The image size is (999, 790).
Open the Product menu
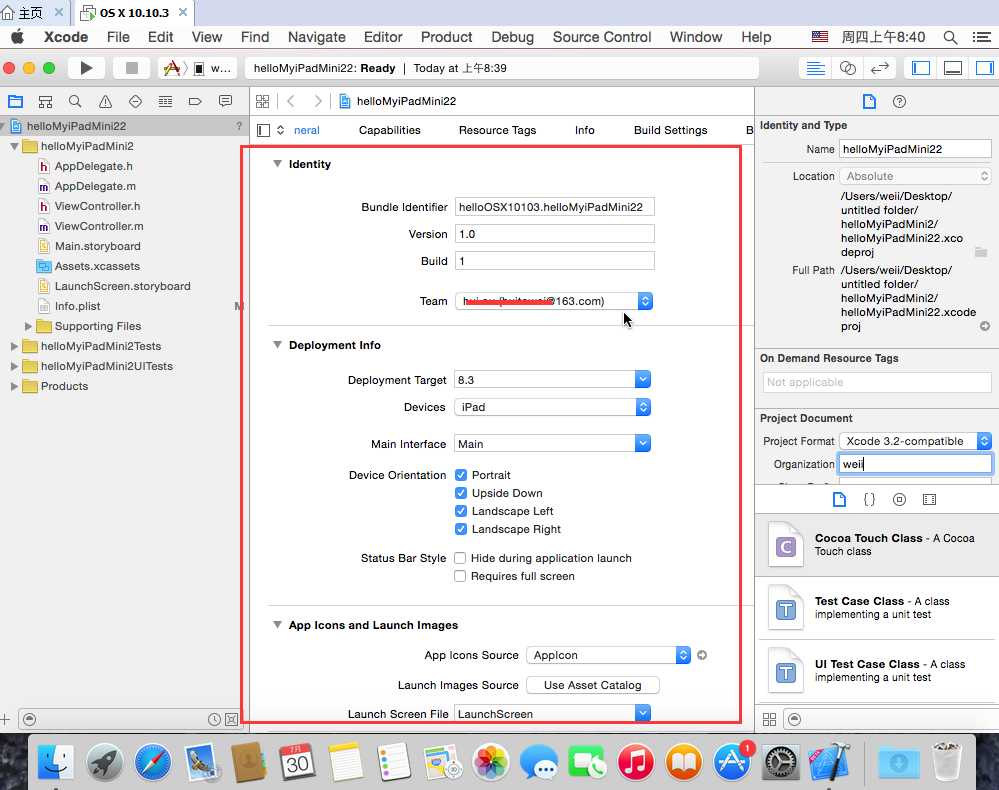click(447, 37)
